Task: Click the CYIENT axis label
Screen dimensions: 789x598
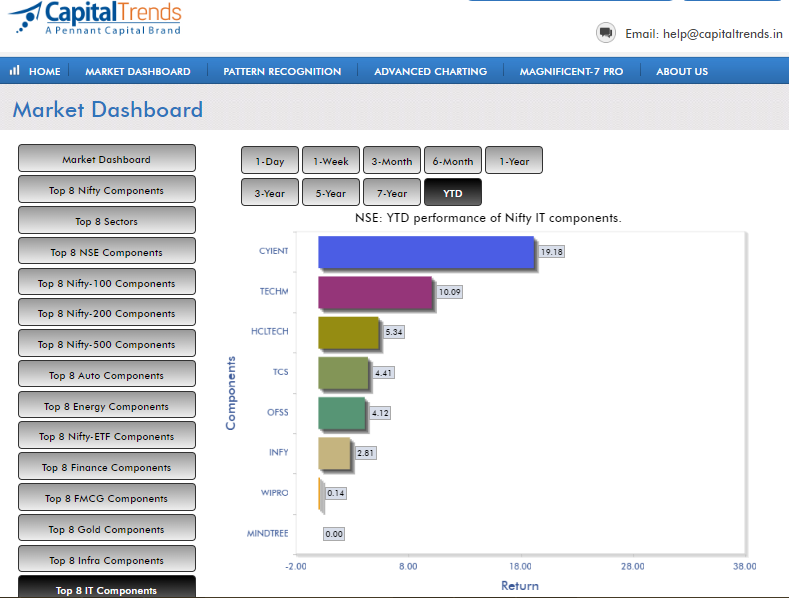Action: pyautogui.click(x=274, y=251)
